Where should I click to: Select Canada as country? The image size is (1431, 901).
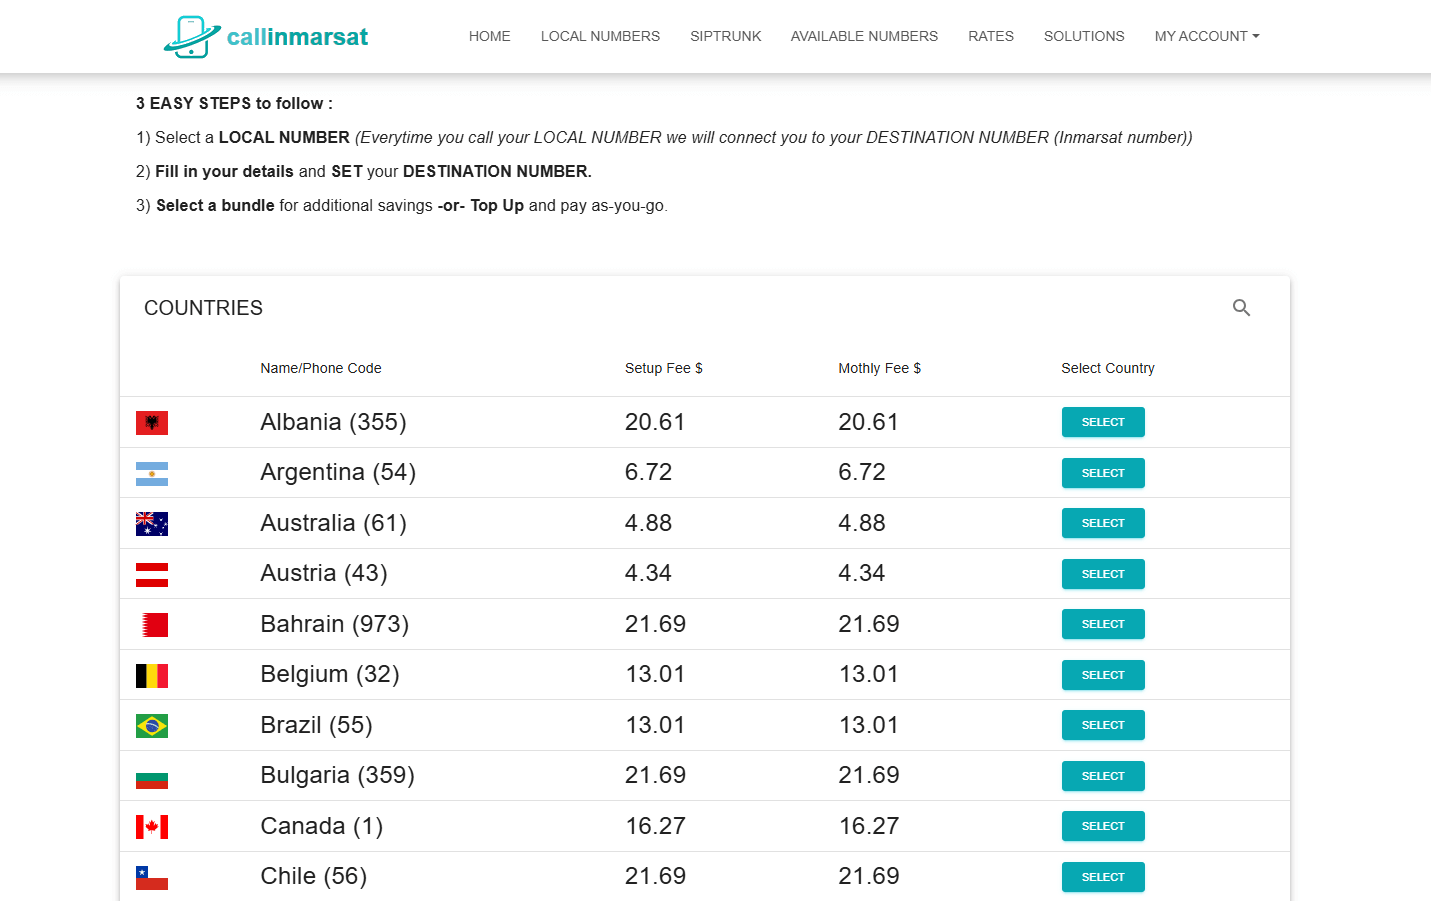1103,826
